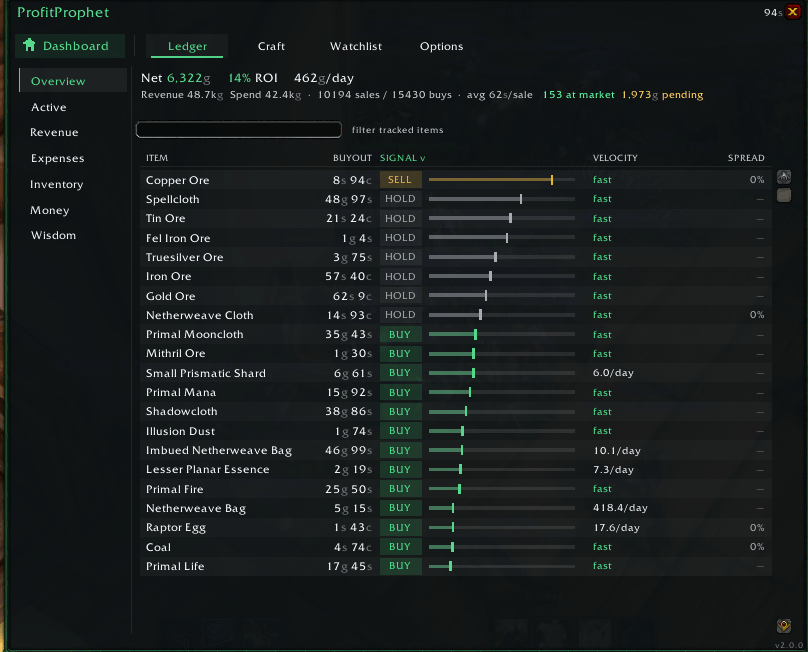Click the BUY badge on Shadowcloth

pos(400,411)
